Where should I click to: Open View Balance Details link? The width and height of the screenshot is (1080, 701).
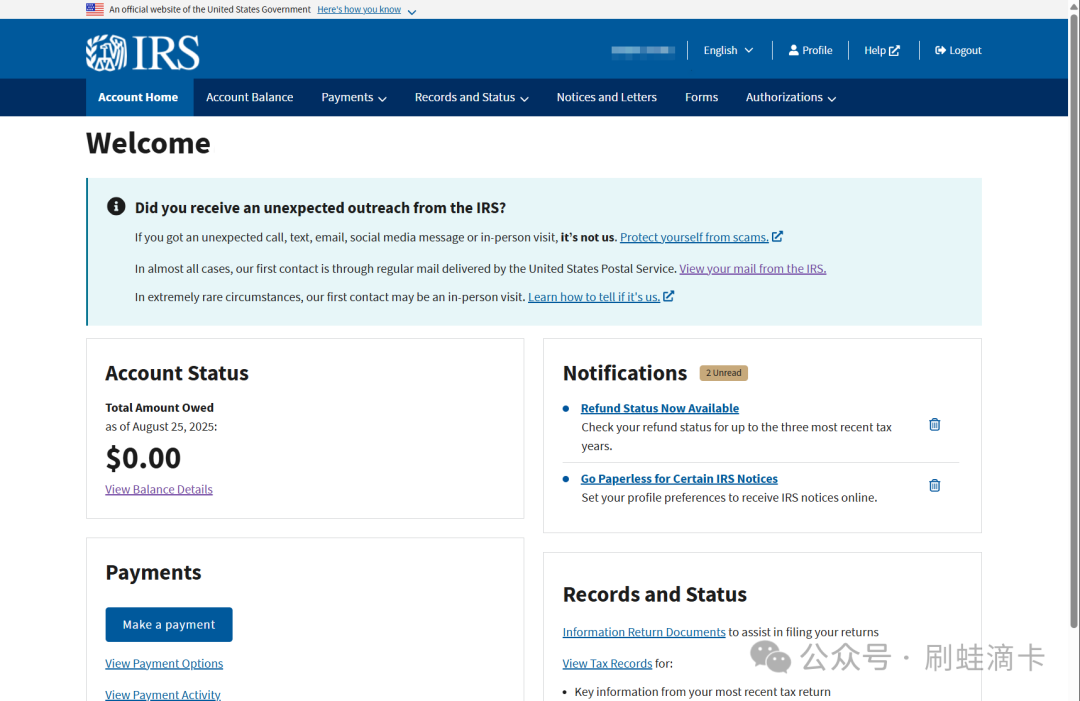coord(159,490)
